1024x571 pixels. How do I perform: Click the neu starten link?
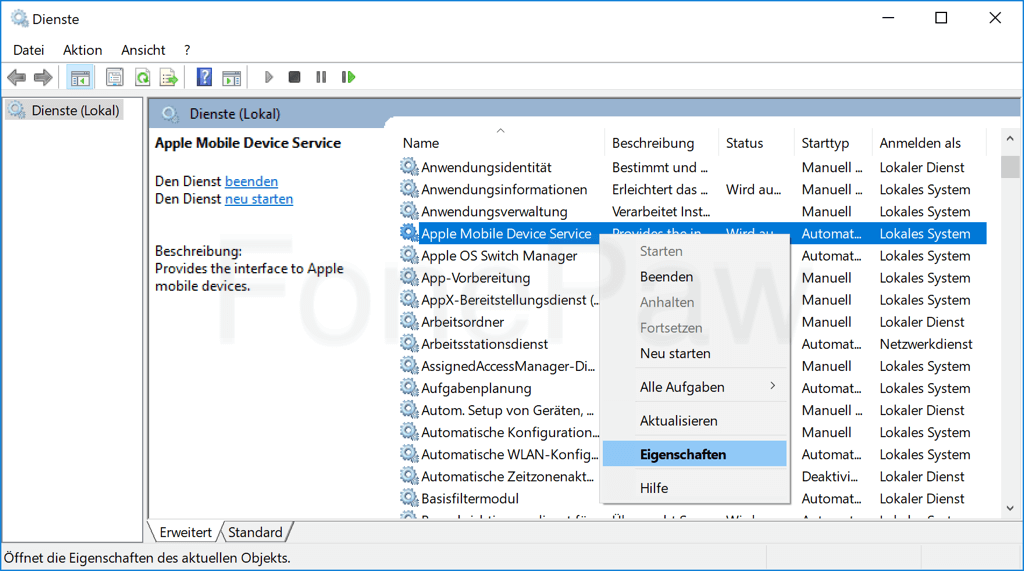click(259, 199)
